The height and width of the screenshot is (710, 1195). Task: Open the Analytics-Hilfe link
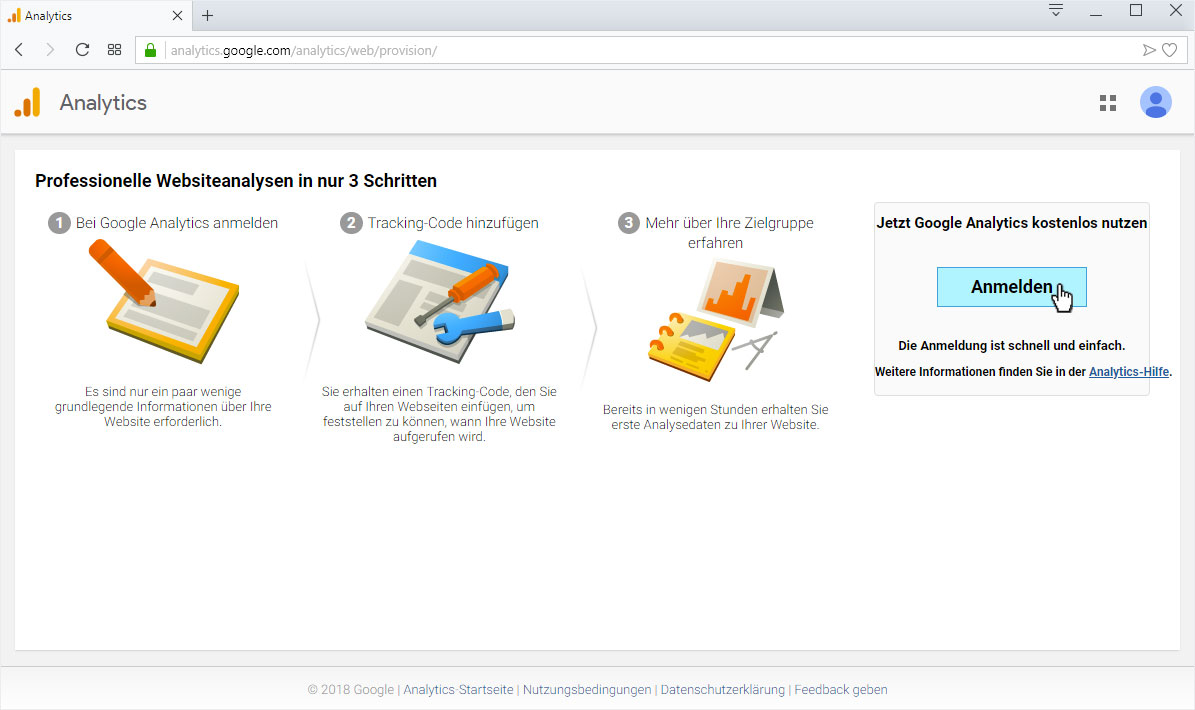1129,372
